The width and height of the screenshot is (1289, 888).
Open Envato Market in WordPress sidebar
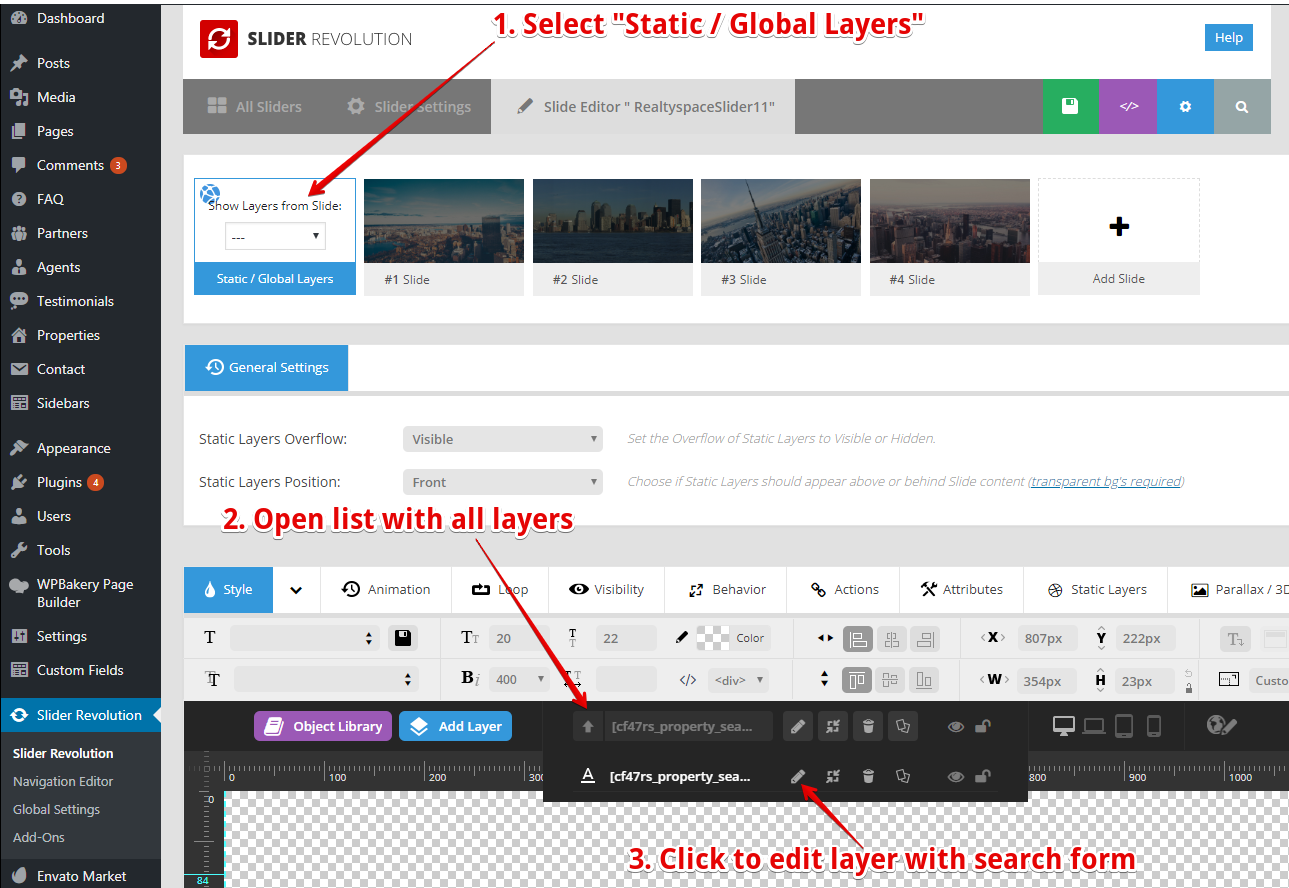click(x=80, y=876)
